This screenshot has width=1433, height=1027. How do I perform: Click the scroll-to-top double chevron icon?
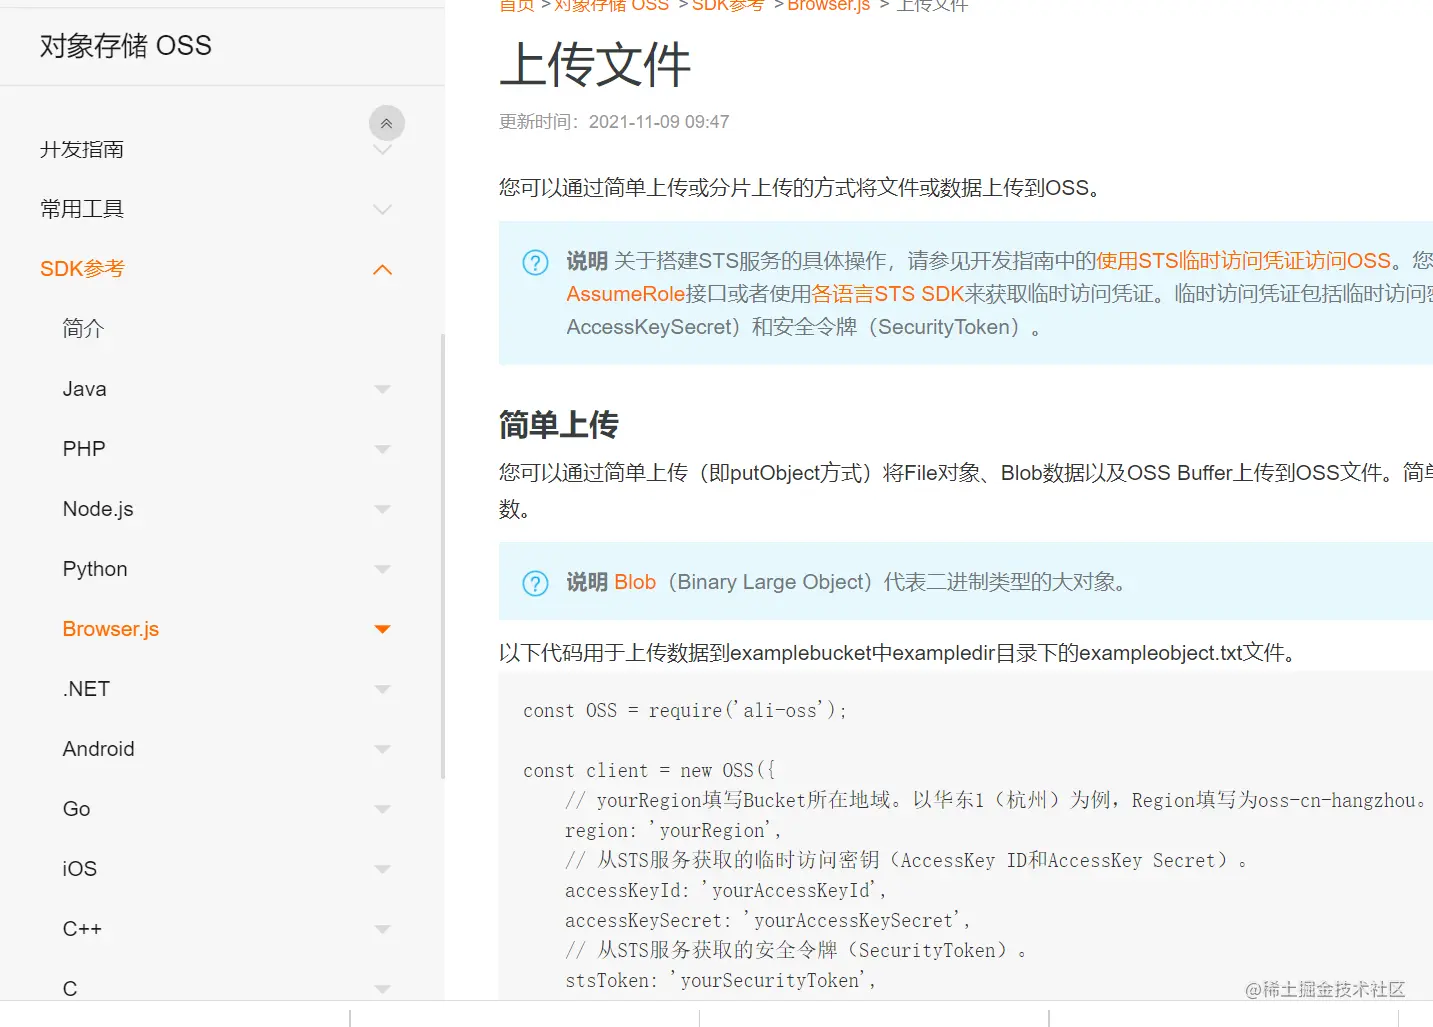387,123
